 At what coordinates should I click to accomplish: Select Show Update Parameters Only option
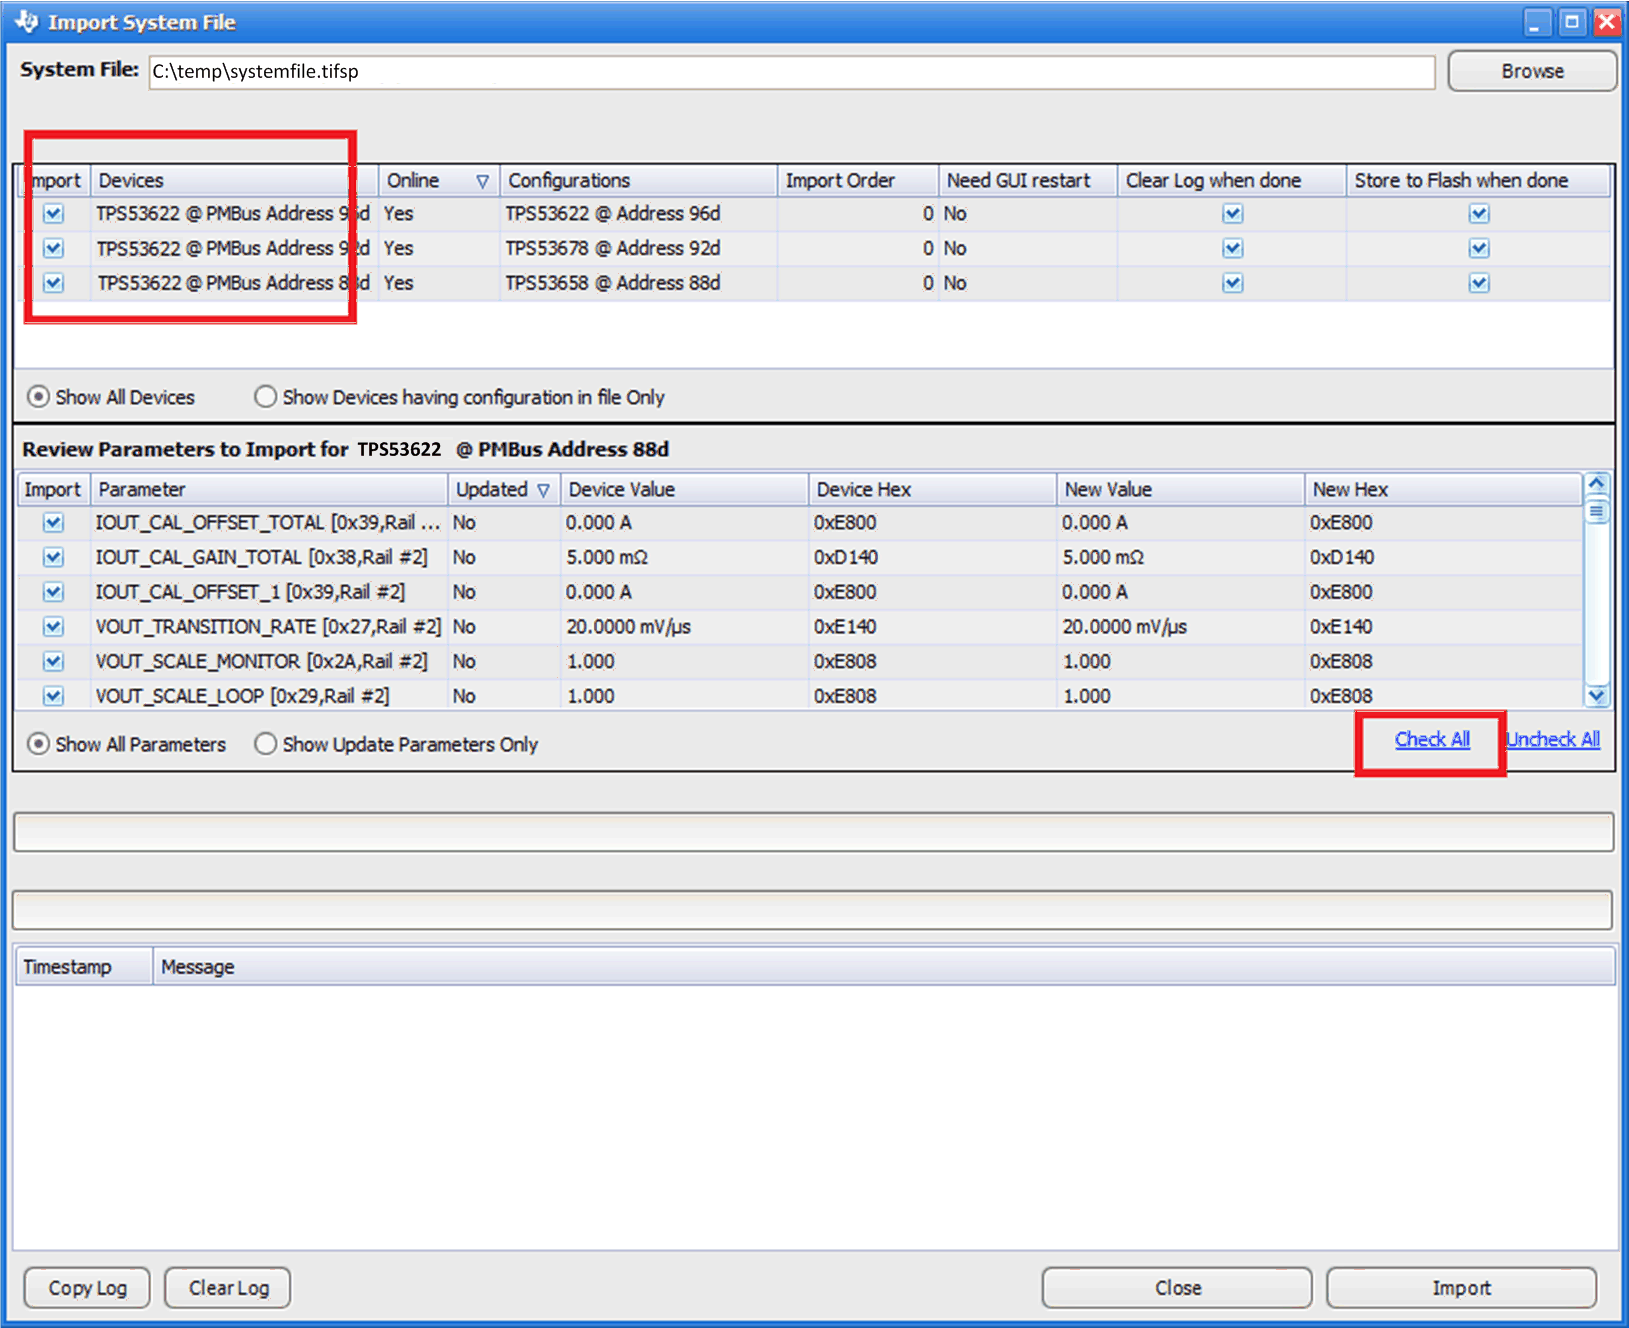pyautogui.click(x=265, y=744)
